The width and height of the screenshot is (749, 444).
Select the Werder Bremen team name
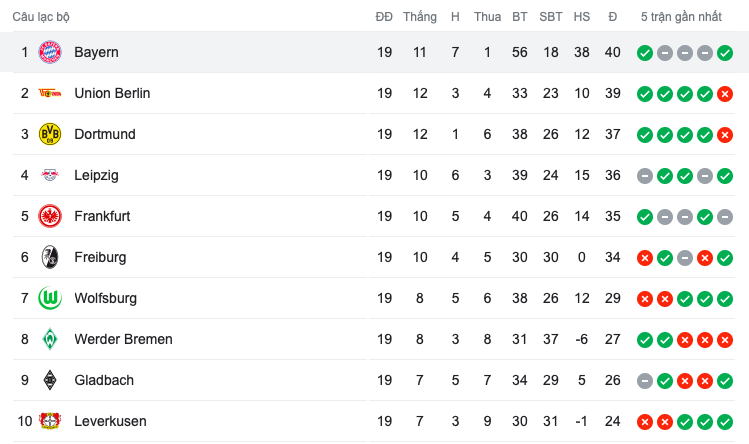[123, 339]
